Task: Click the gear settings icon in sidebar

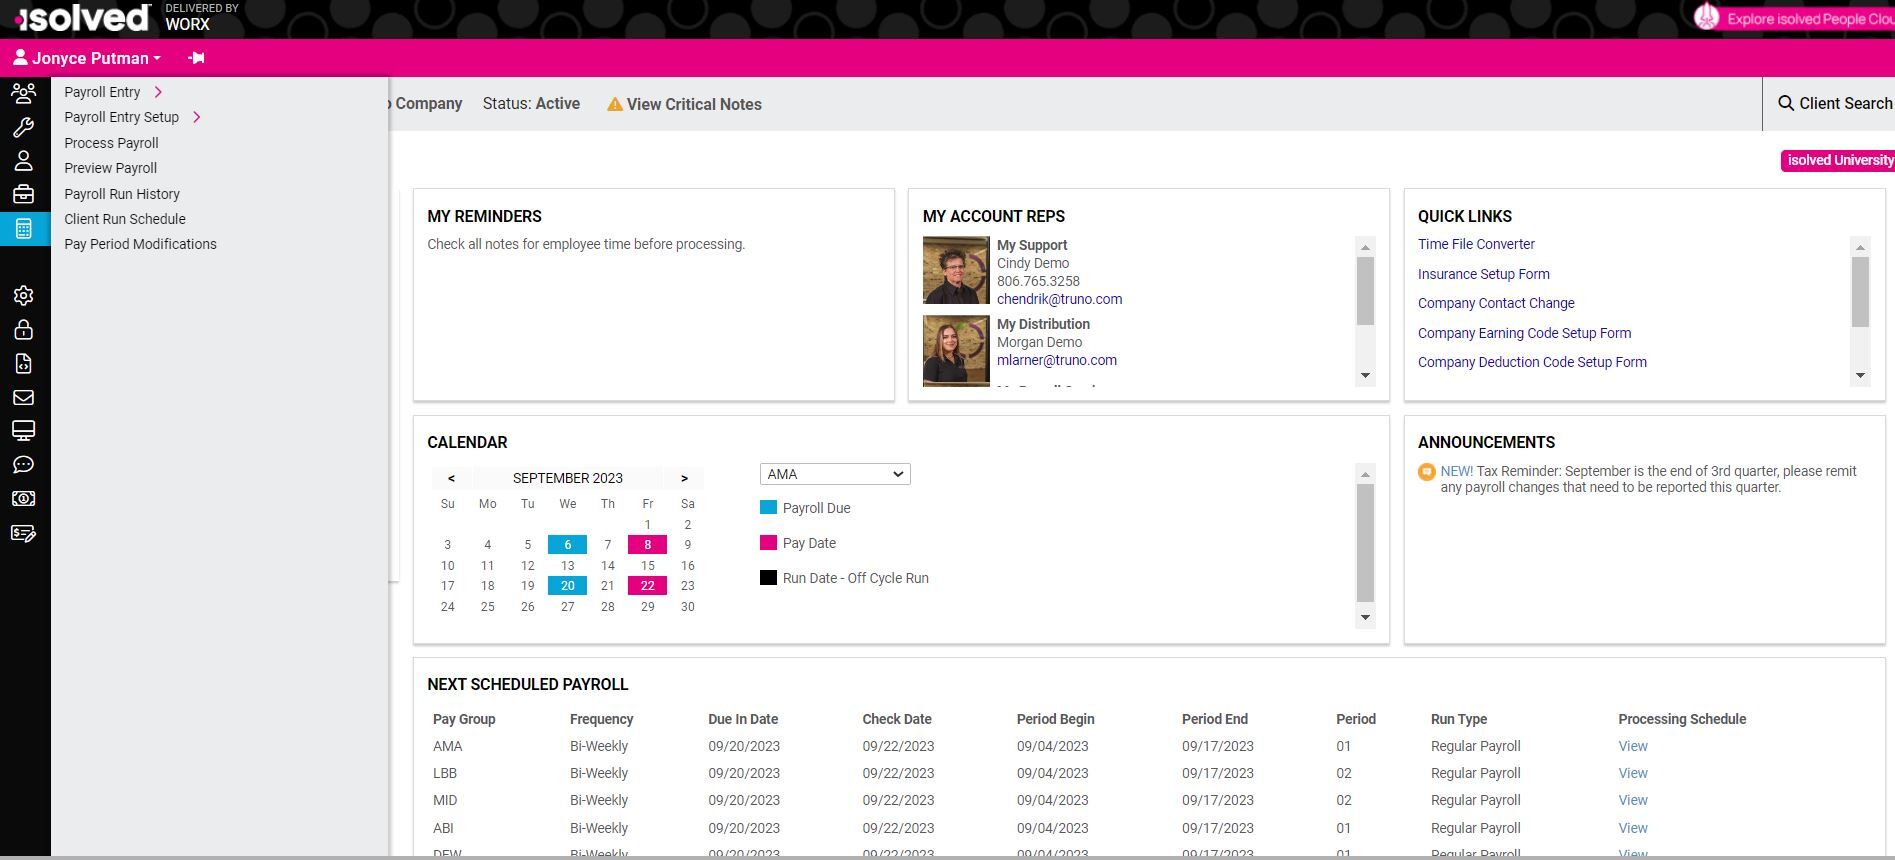Action: (x=24, y=296)
